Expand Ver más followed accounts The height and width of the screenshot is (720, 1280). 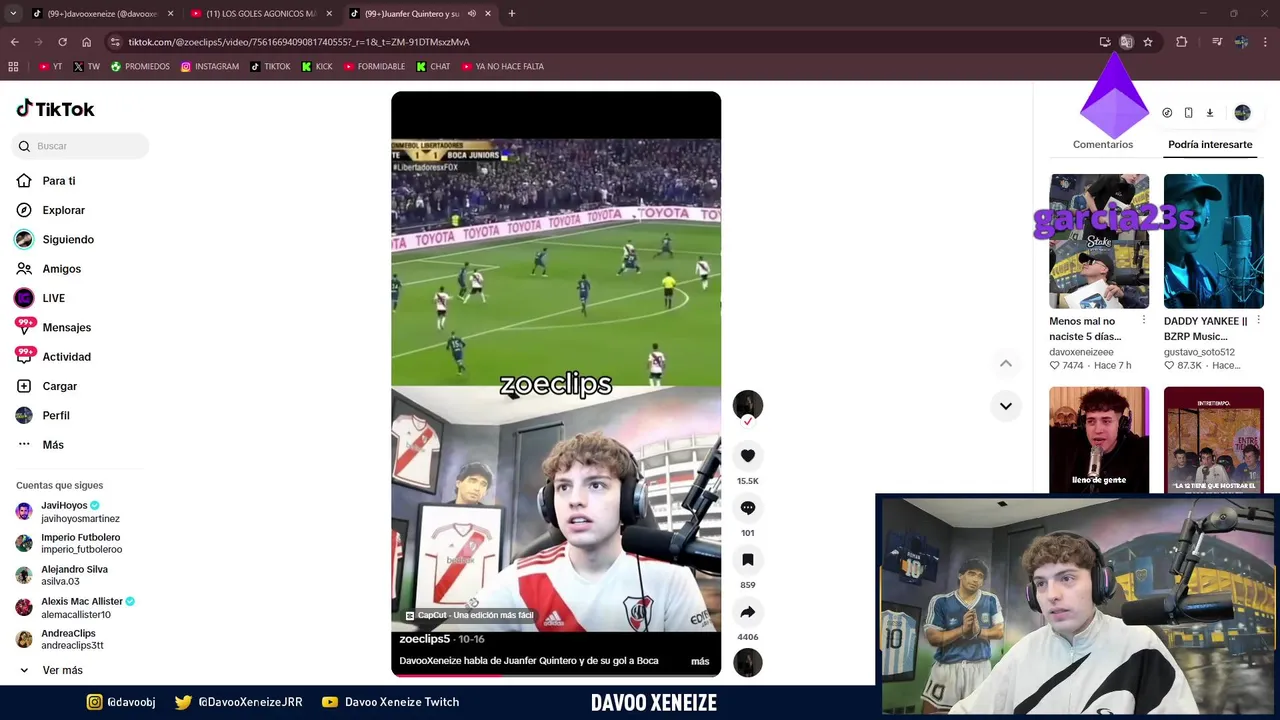(62, 670)
